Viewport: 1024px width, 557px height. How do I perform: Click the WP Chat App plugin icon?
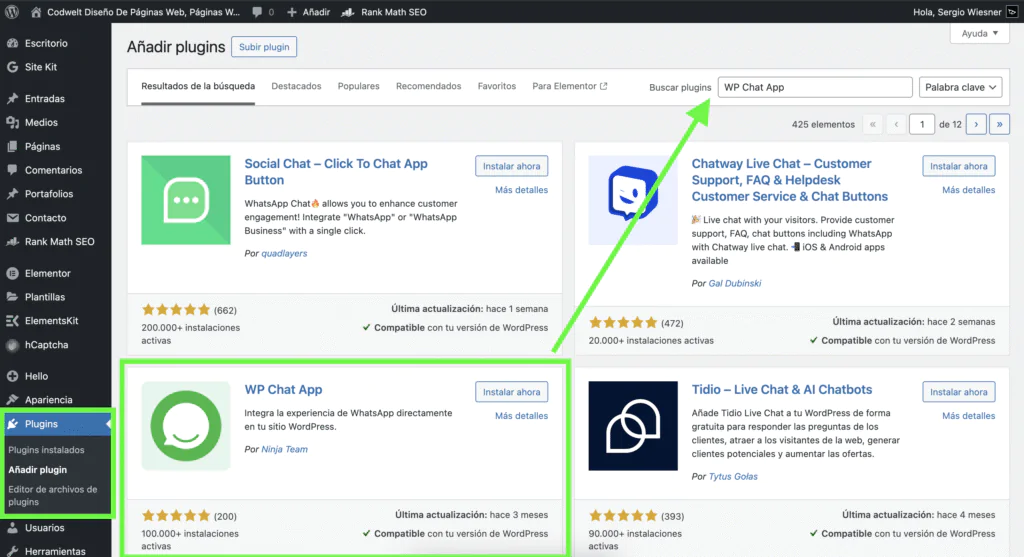coord(186,425)
